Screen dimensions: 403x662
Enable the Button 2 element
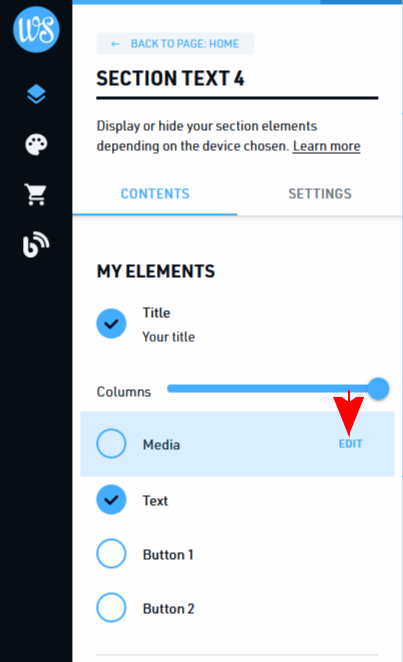(x=111, y=608)
